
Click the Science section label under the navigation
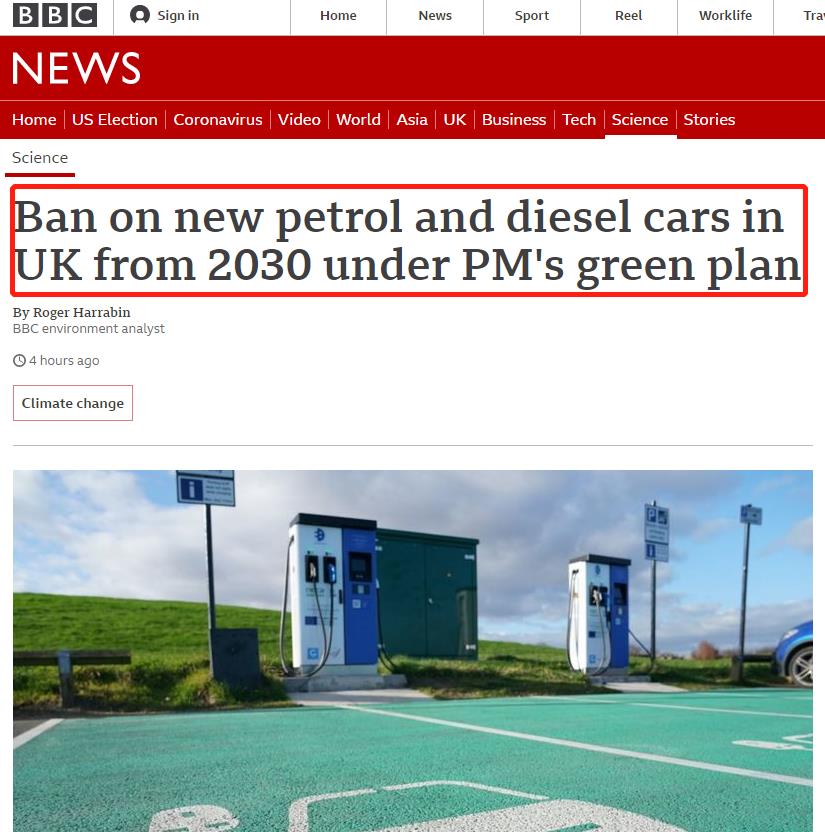[x=40, y=158]
